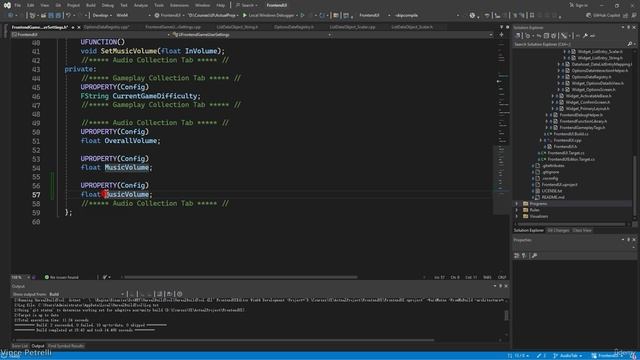Open Show output from Build dropdown
This screenshot has width=640, height=360.
pos(87,294)
